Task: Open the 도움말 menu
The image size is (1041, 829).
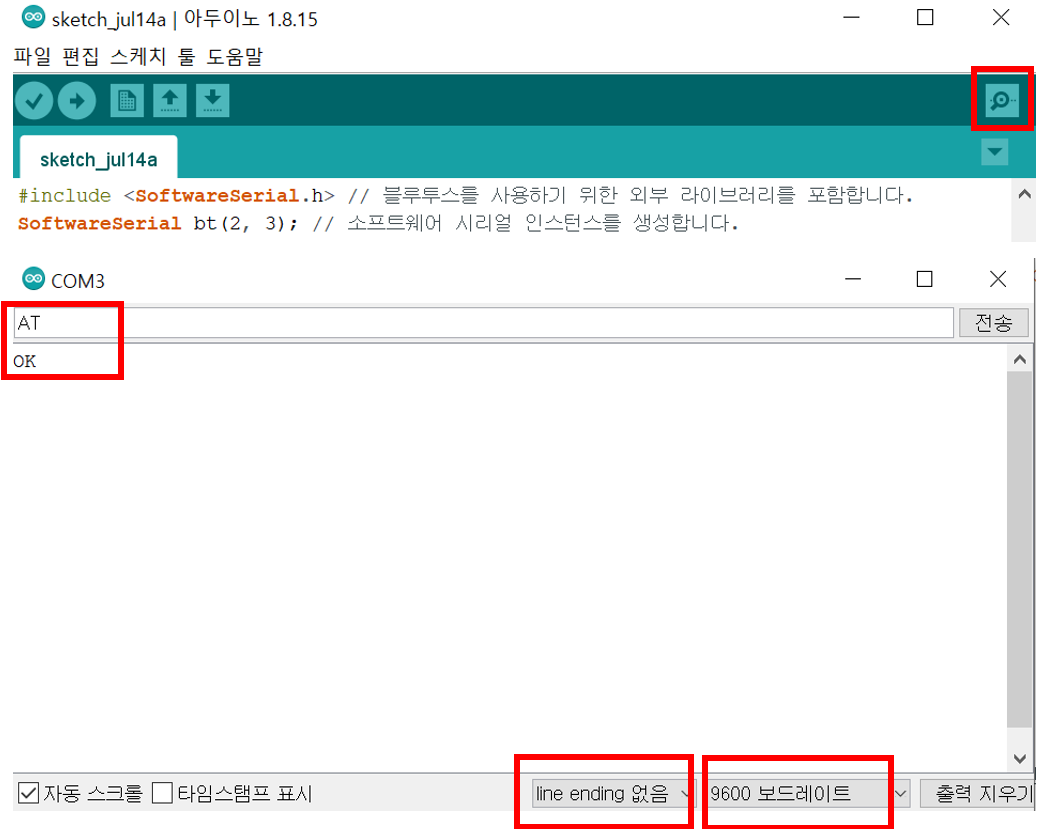Action: coord(234,56)
